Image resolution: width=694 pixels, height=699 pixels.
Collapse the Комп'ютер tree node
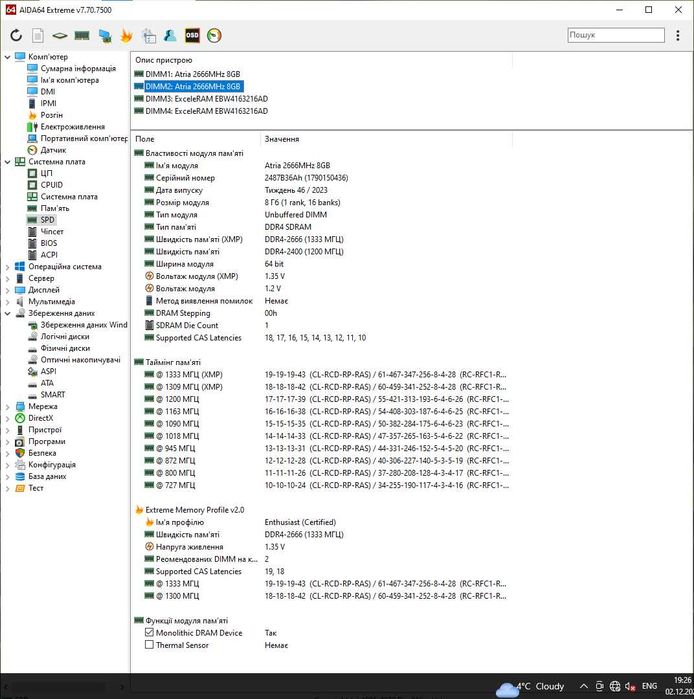pos(7,57)
